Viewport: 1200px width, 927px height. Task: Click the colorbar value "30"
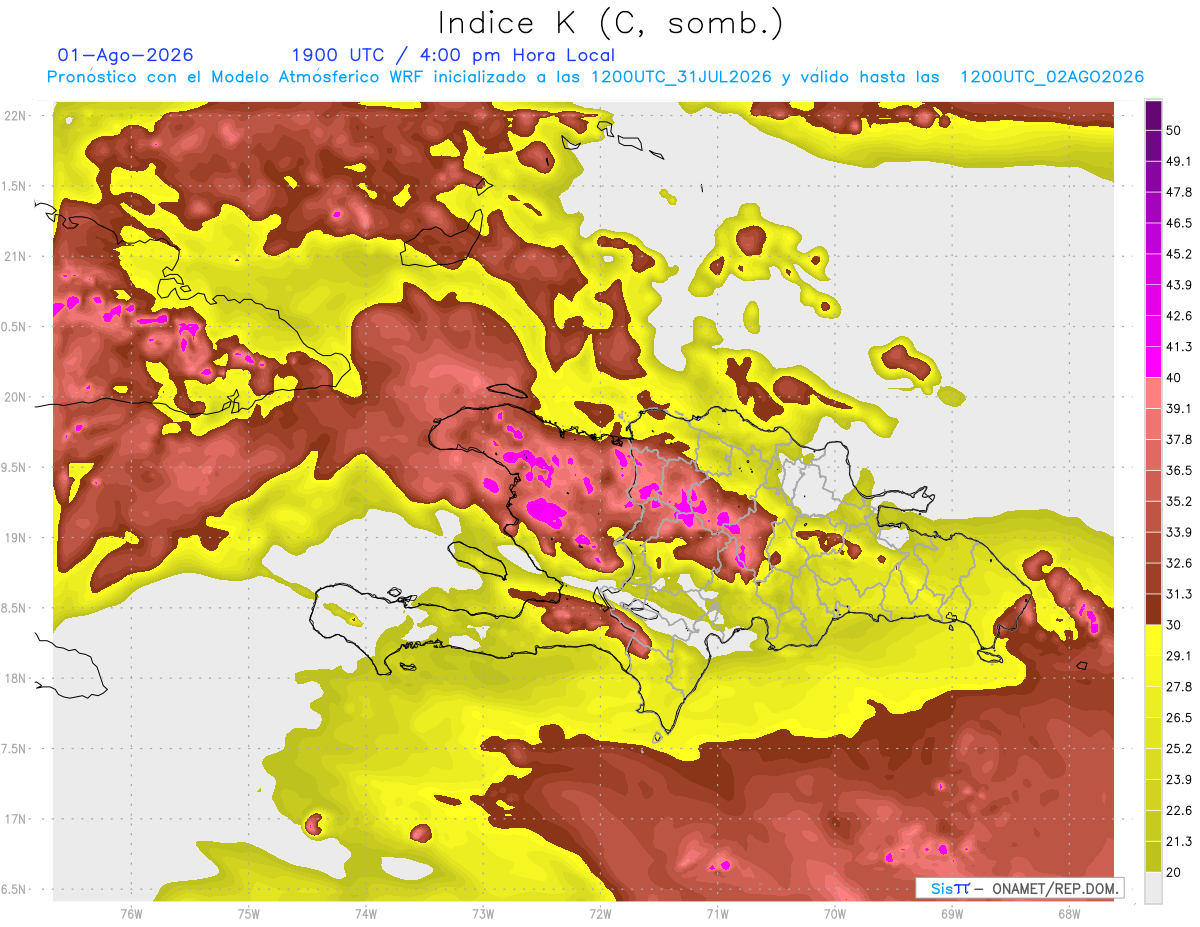point(1175,625)
